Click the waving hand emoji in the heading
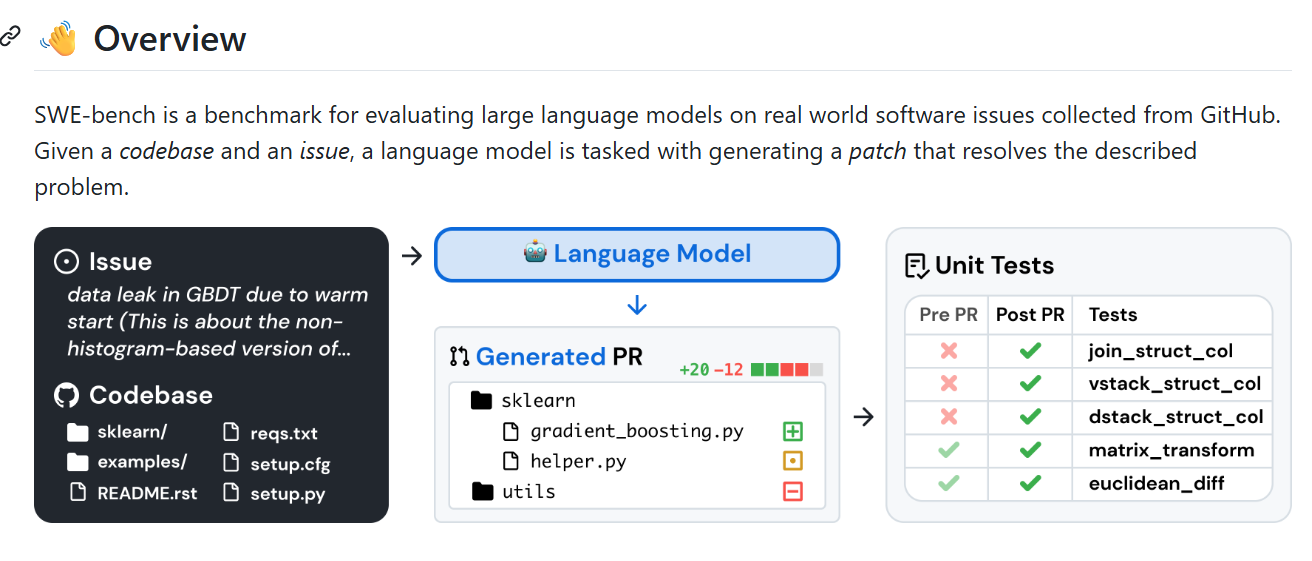 click(57, 39)
